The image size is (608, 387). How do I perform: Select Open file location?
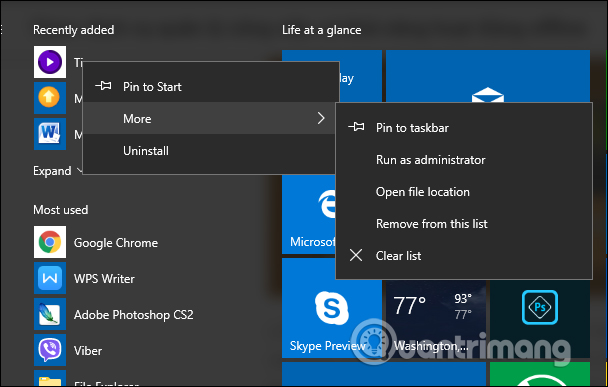pyautogui.click(x=464, y=192)
